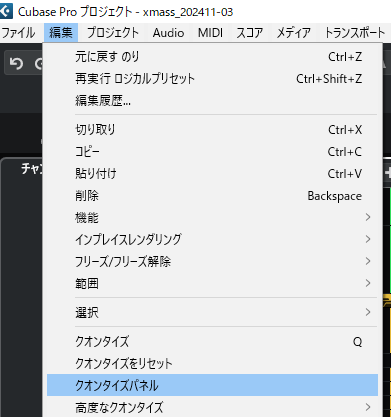The height and width of the screenshot is (417, 391).
Task: Select 元に戻す のり undo entry
Action: (x=212, y=57)
